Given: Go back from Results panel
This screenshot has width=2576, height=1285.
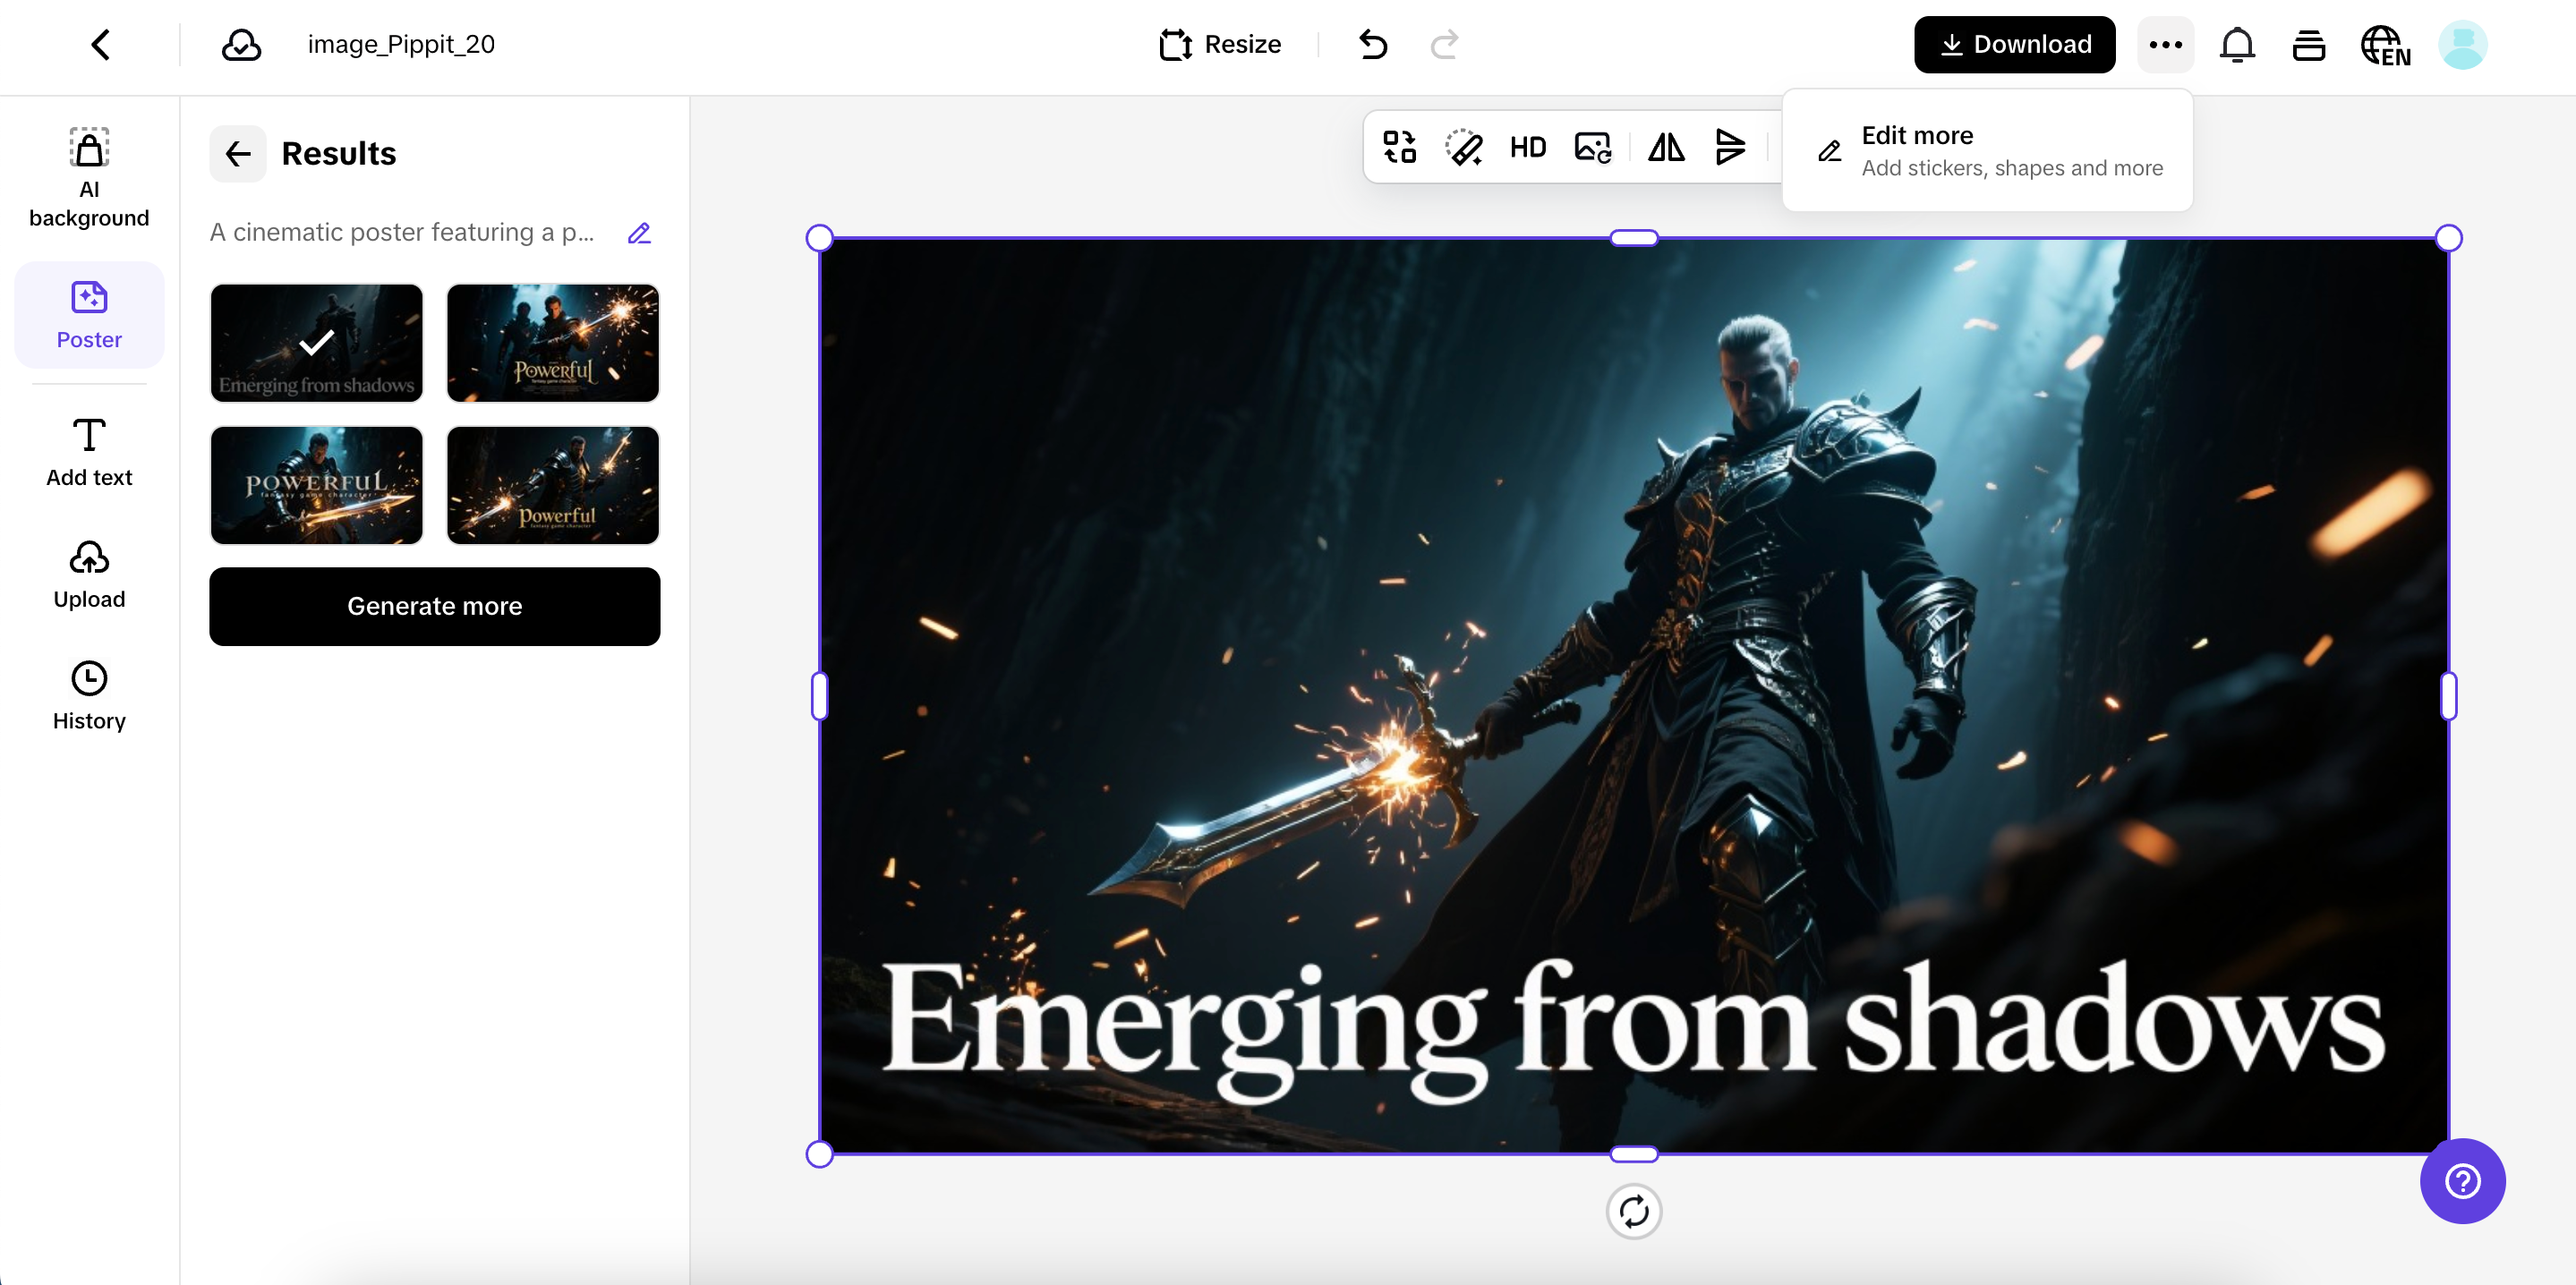Looking at the screenshot, I should (238, 153).
